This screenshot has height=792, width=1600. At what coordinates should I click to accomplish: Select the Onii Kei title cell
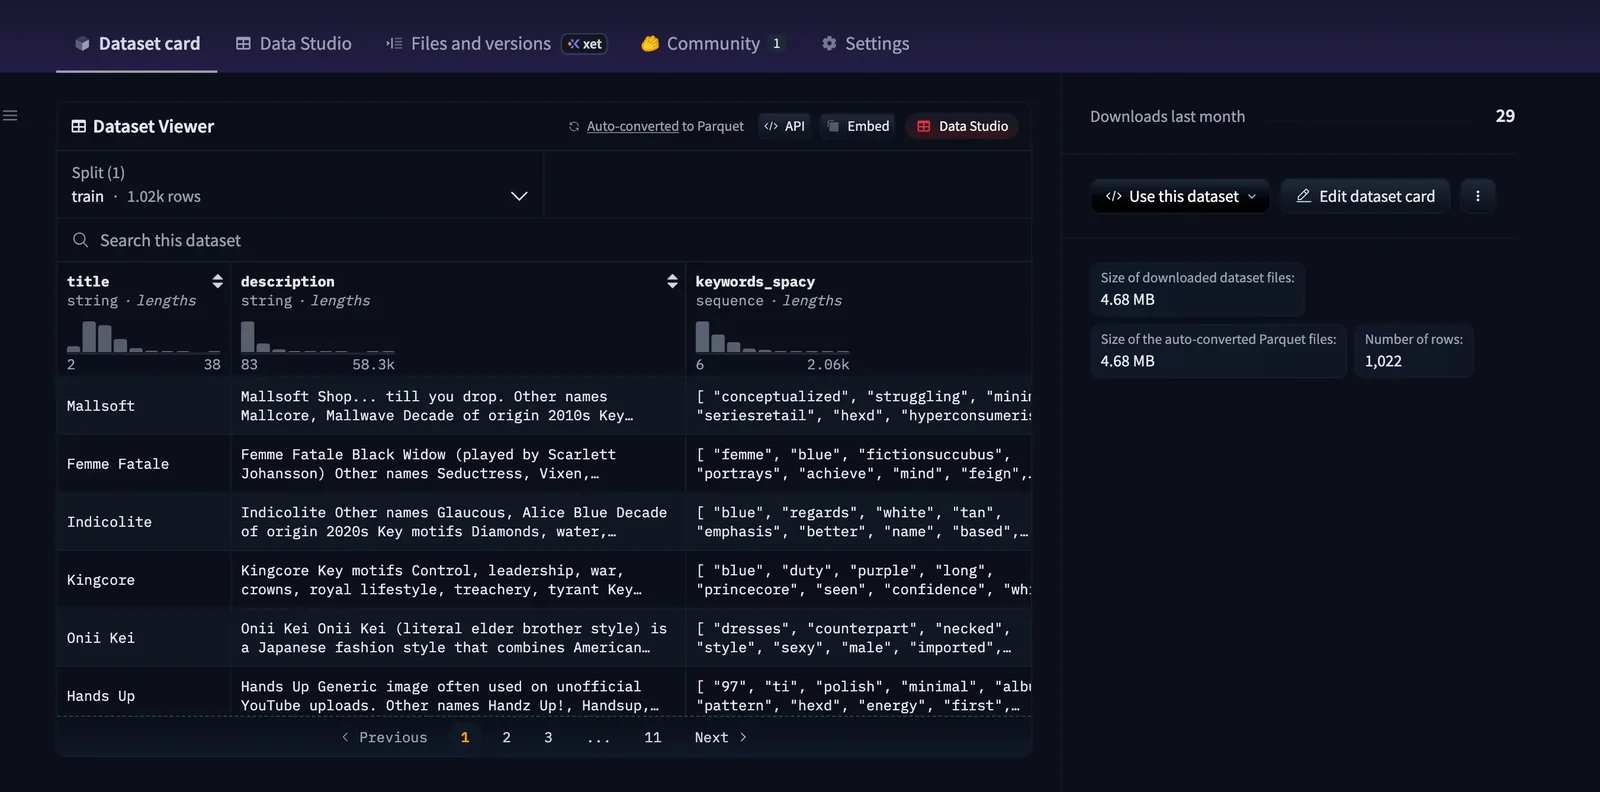144,638
